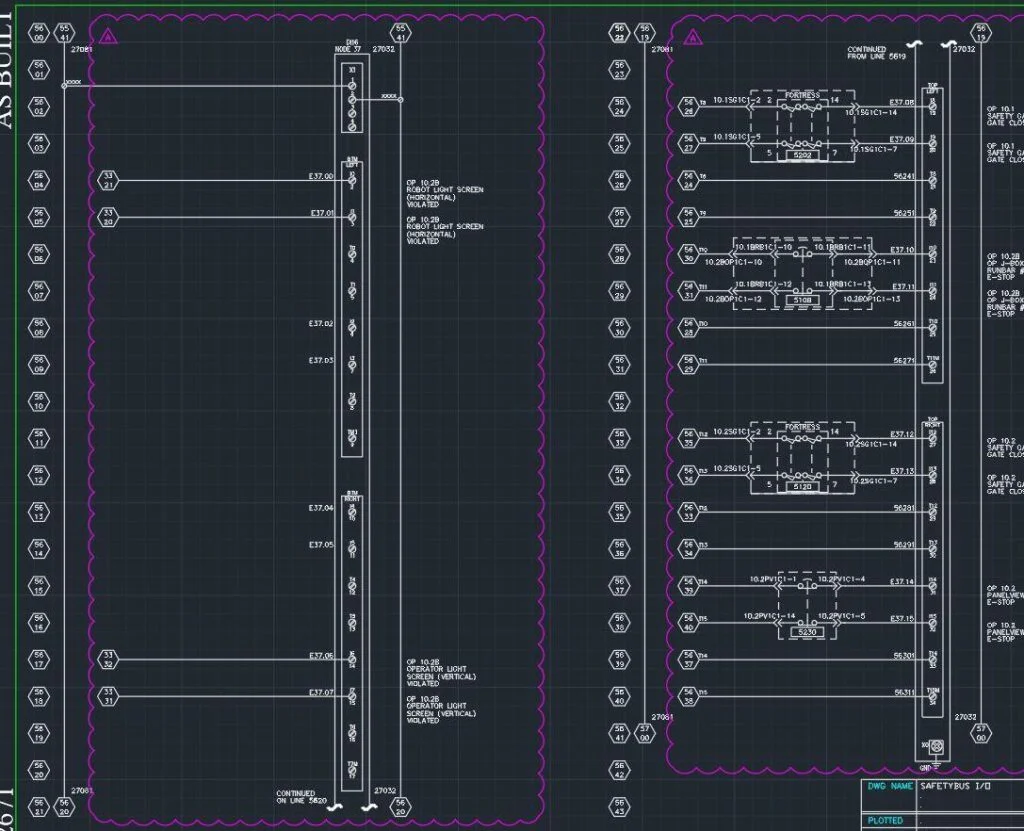Select the line reference hexagon 56/01
1024x831 pixels.
pos(39,70)
